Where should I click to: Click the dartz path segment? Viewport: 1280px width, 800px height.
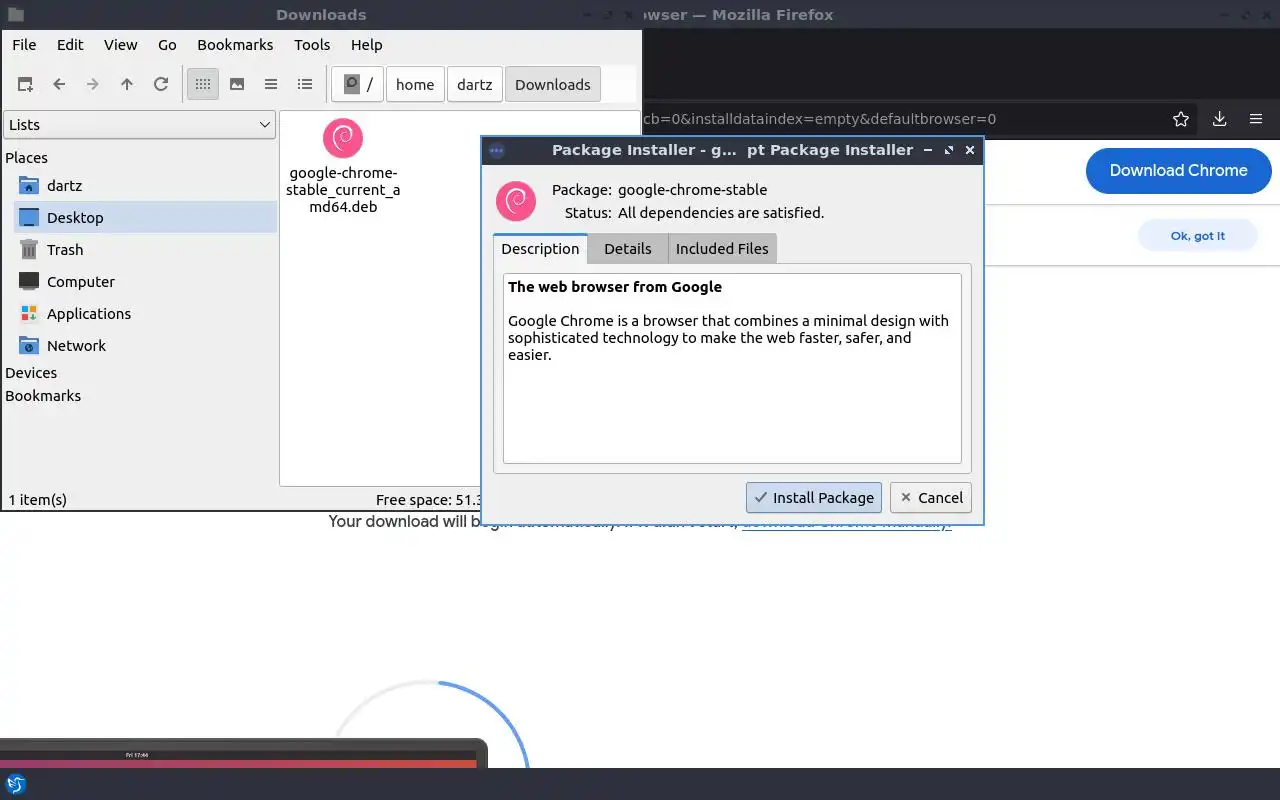[x=475, y=85]
